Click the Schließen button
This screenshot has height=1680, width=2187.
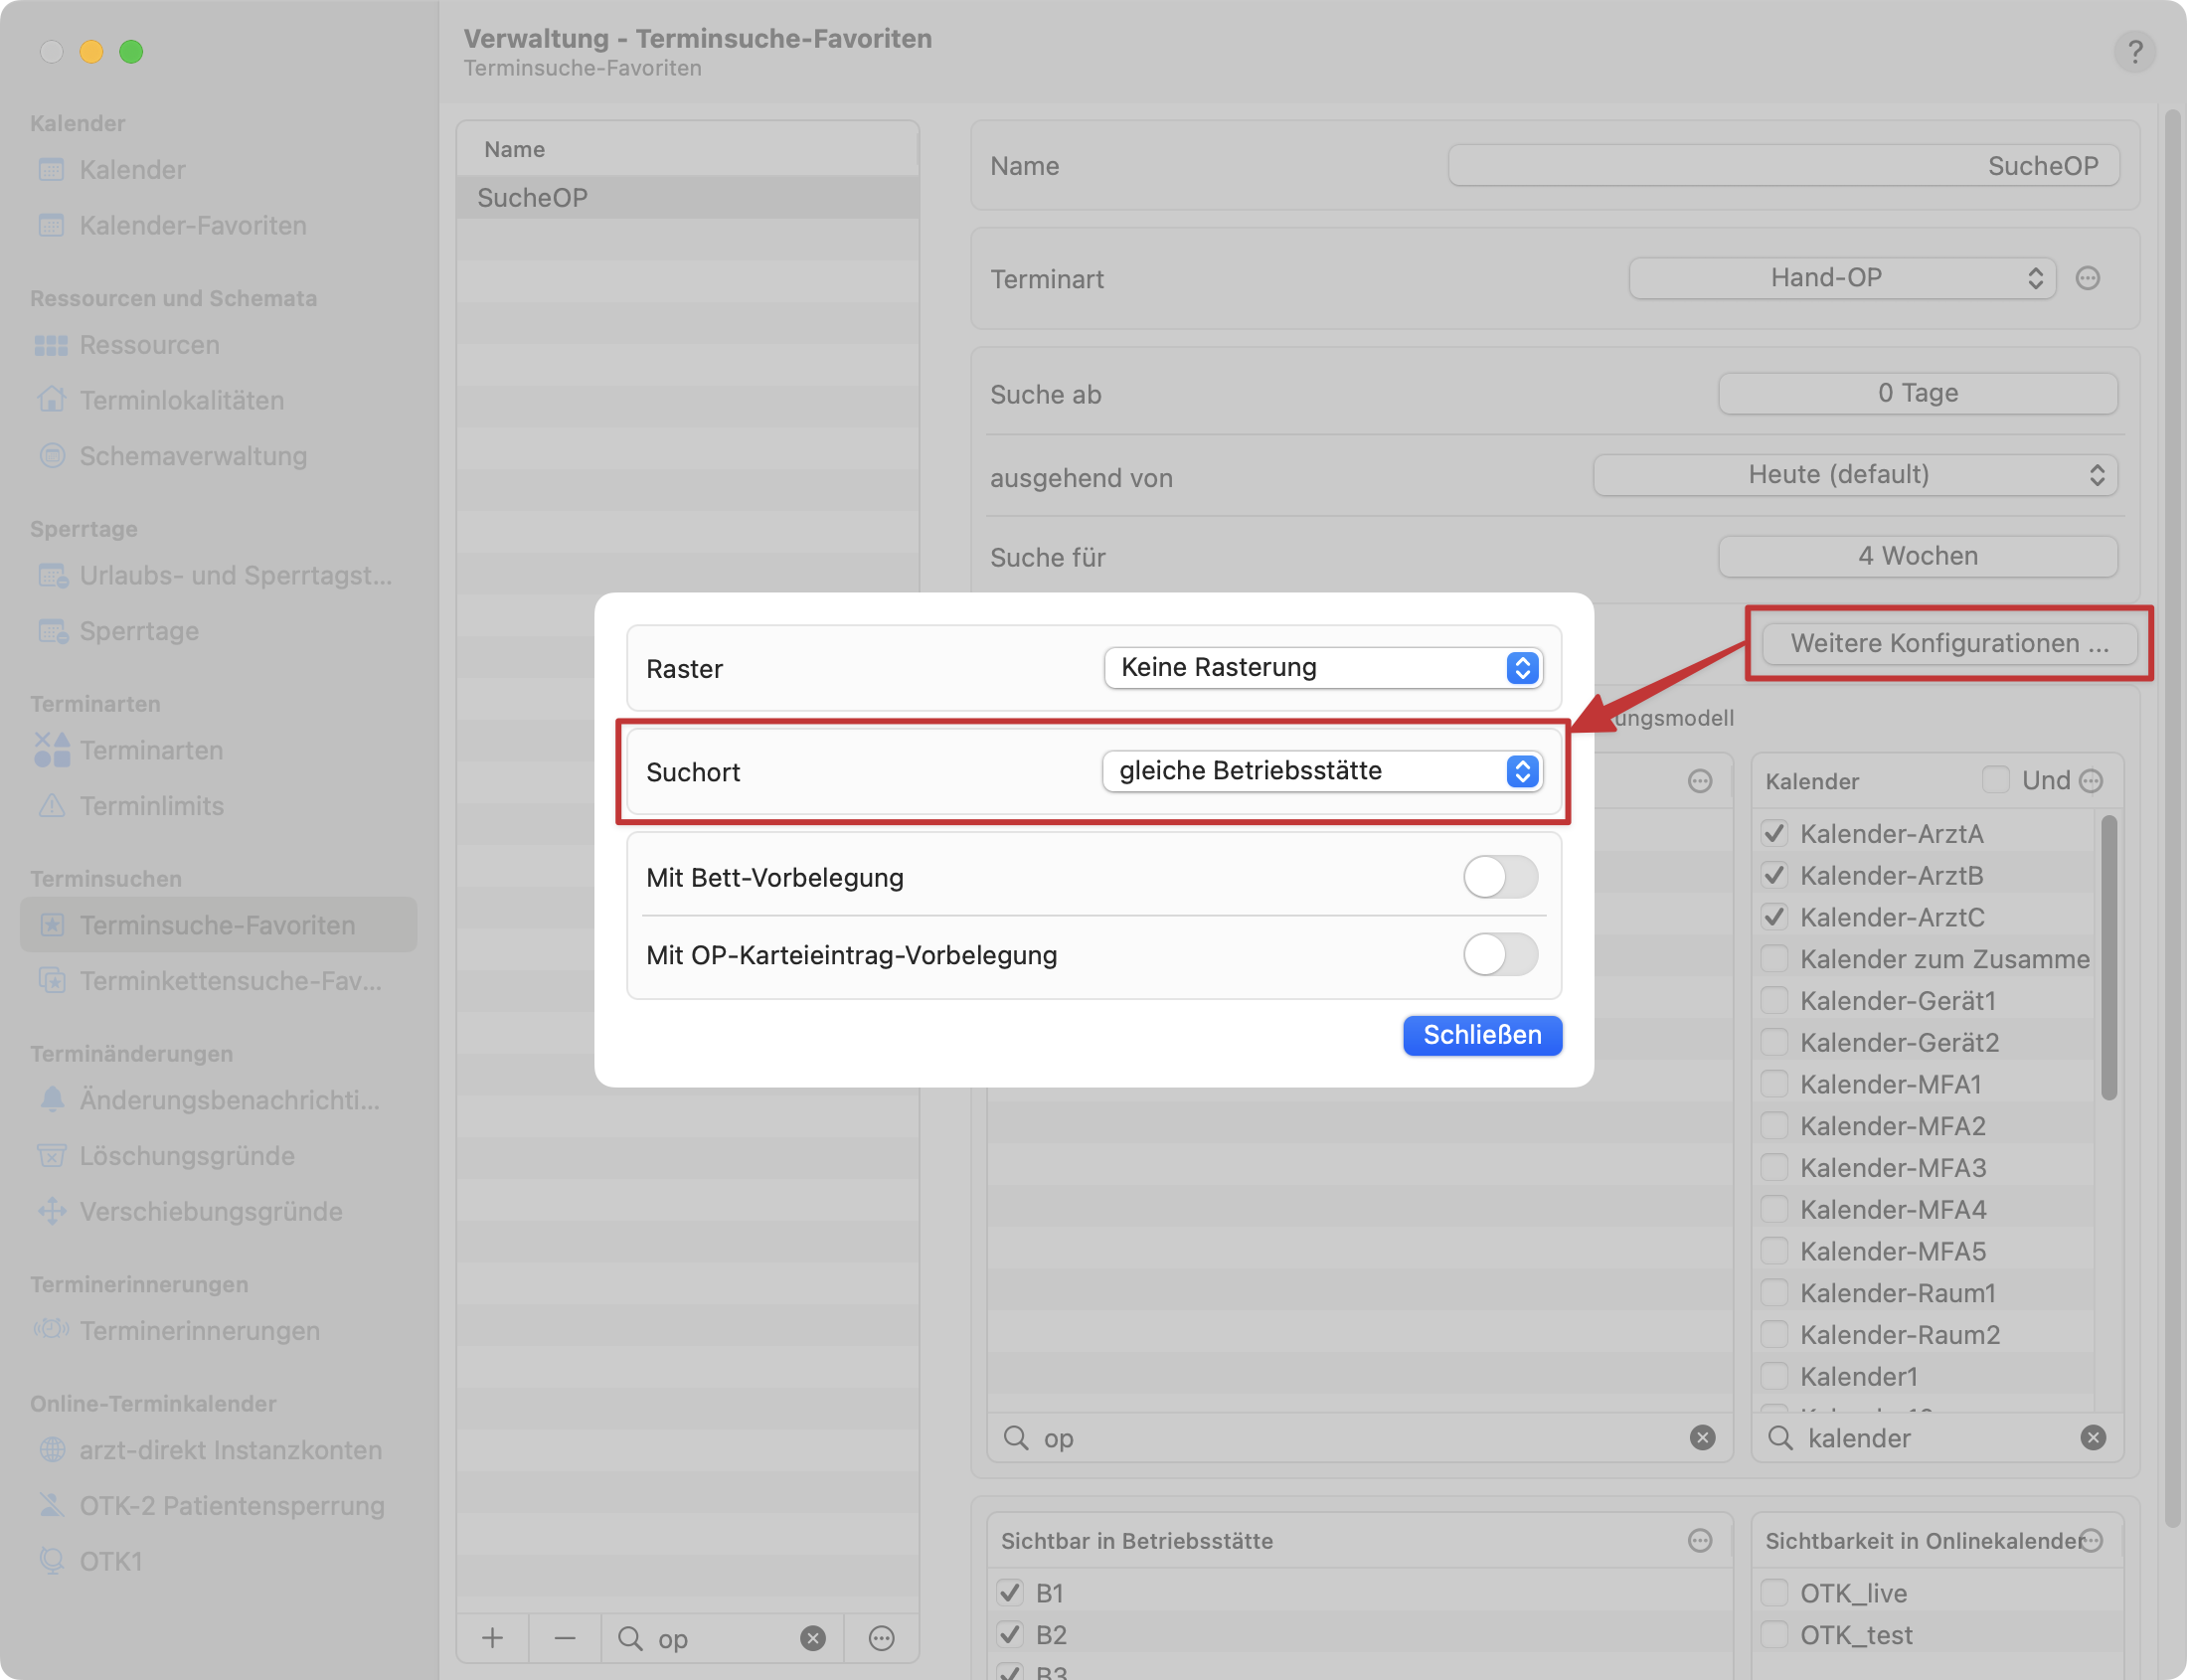1482,1035
